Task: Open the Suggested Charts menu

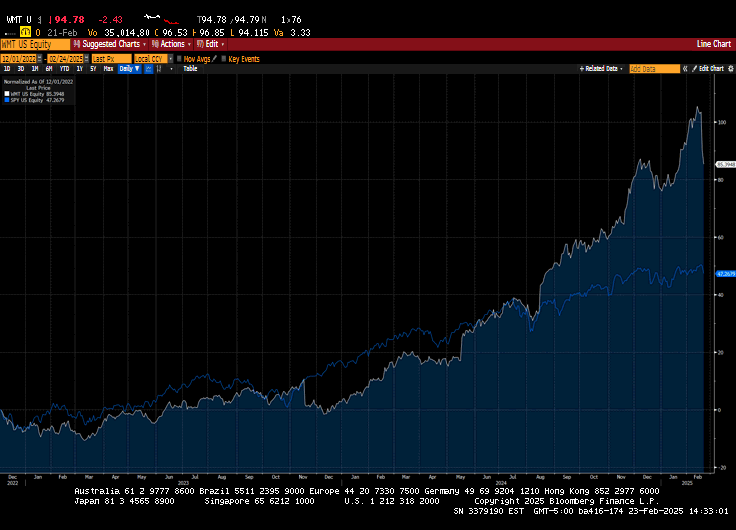Action: [x=113, y=44]
